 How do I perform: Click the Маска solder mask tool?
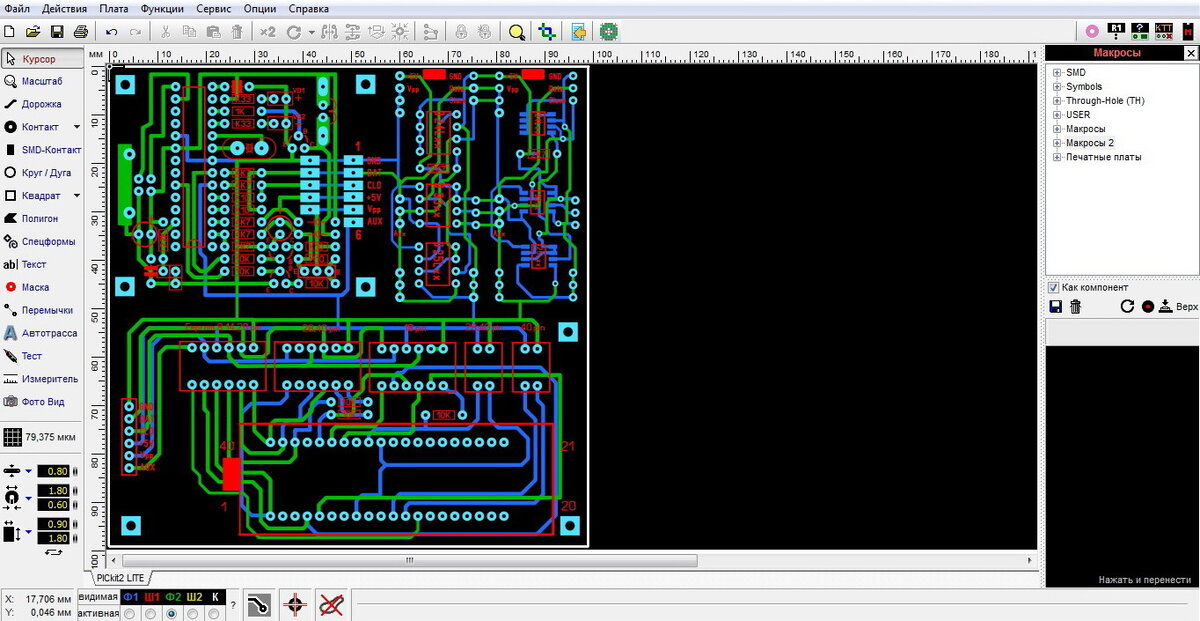(28, 287)
